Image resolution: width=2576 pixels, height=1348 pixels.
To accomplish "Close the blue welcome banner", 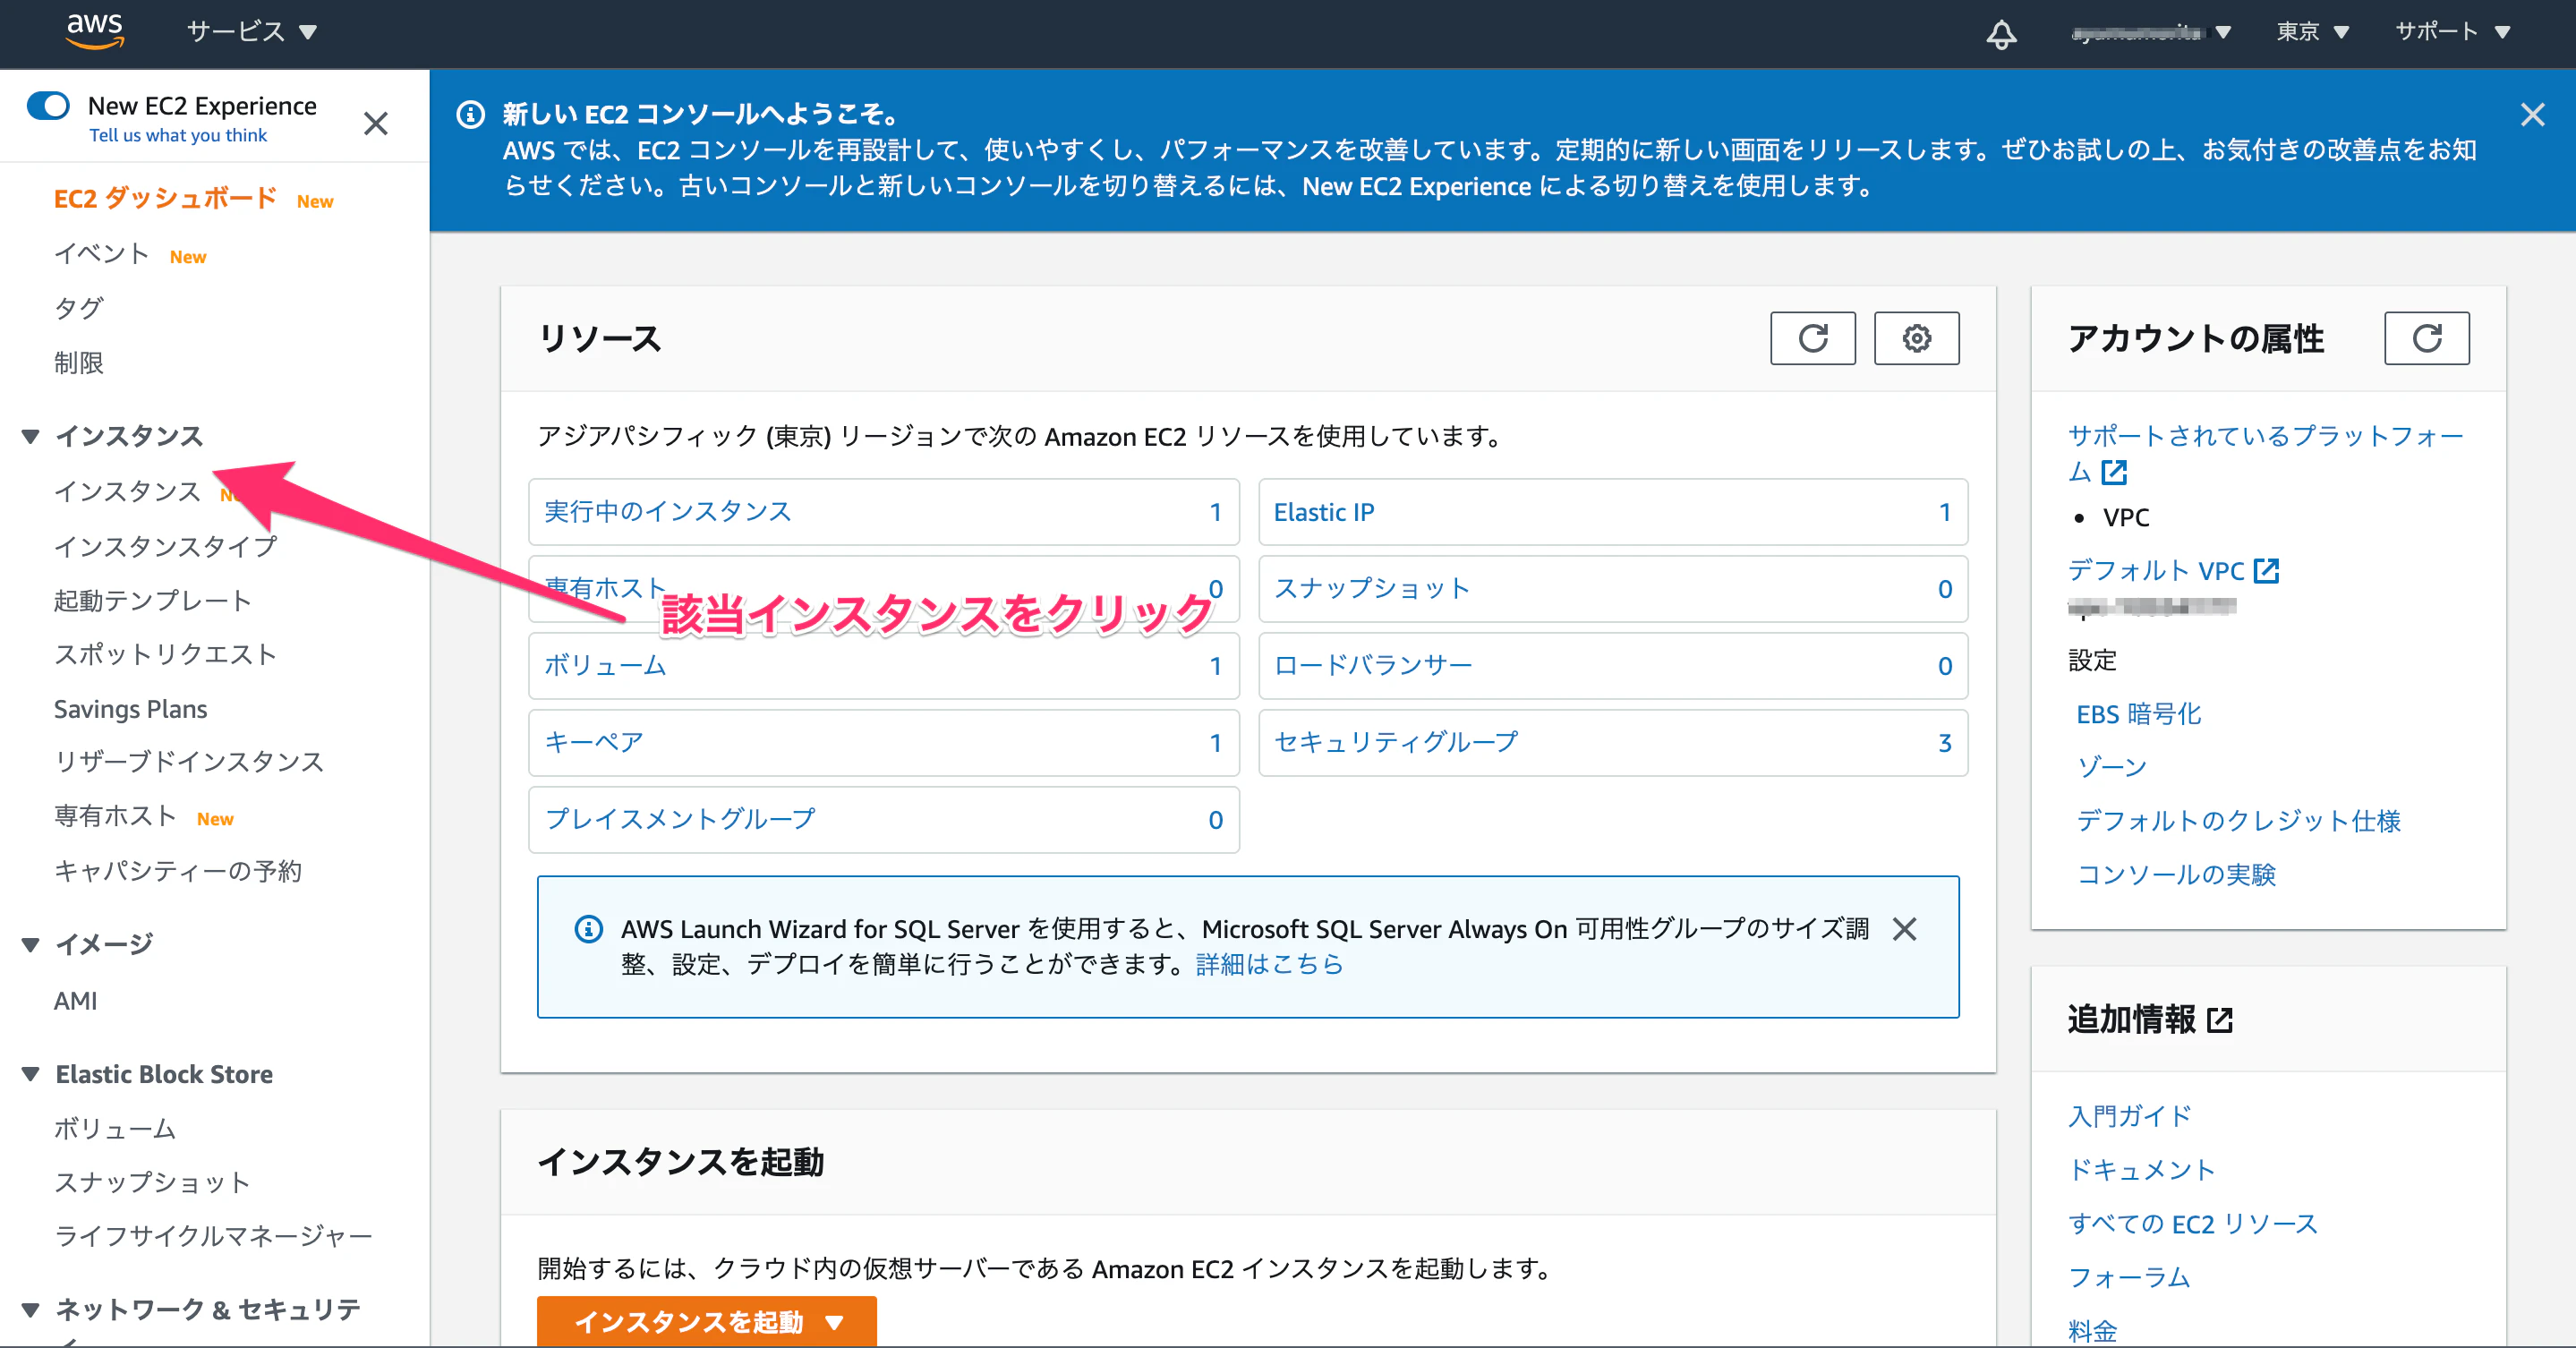I will tap(2532, 114).
